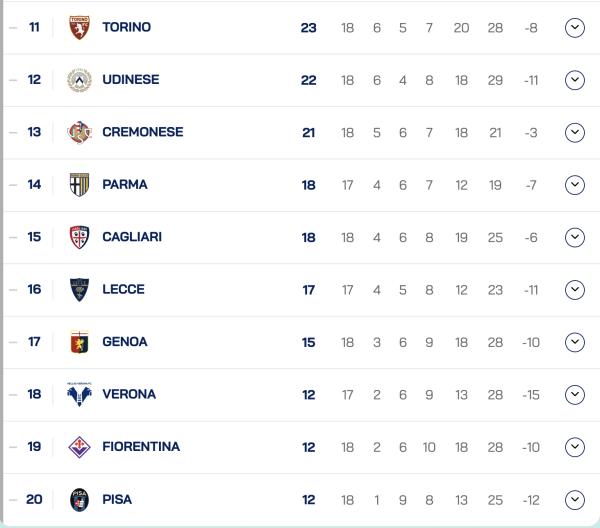Click the Verona club crest icon
The width and height of the screenshot is (600, 528).
coord(79,394)
